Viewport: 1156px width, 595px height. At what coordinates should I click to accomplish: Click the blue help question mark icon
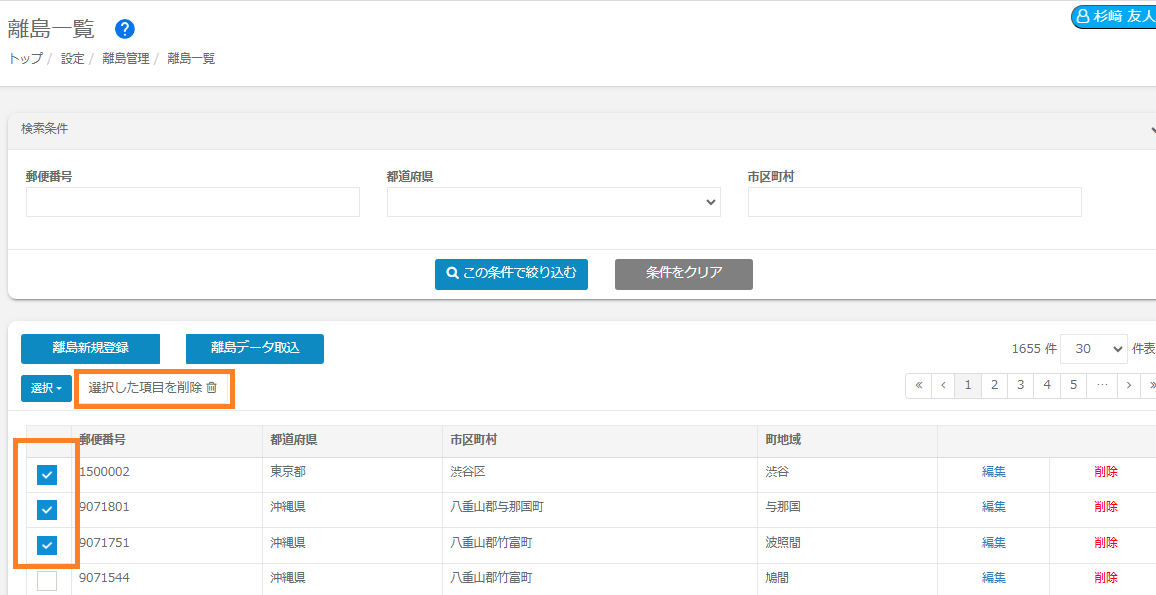click(125, 29)
